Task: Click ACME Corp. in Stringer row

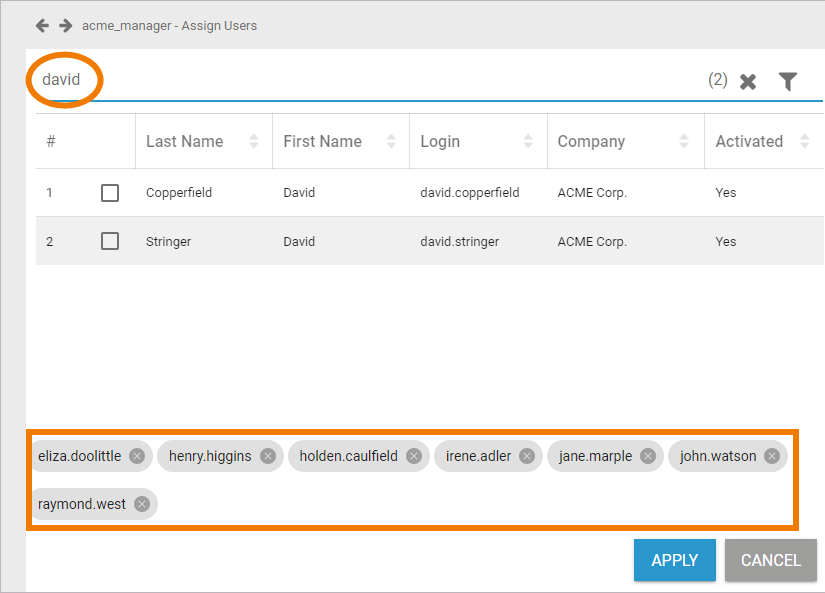Action: [592, 242]
